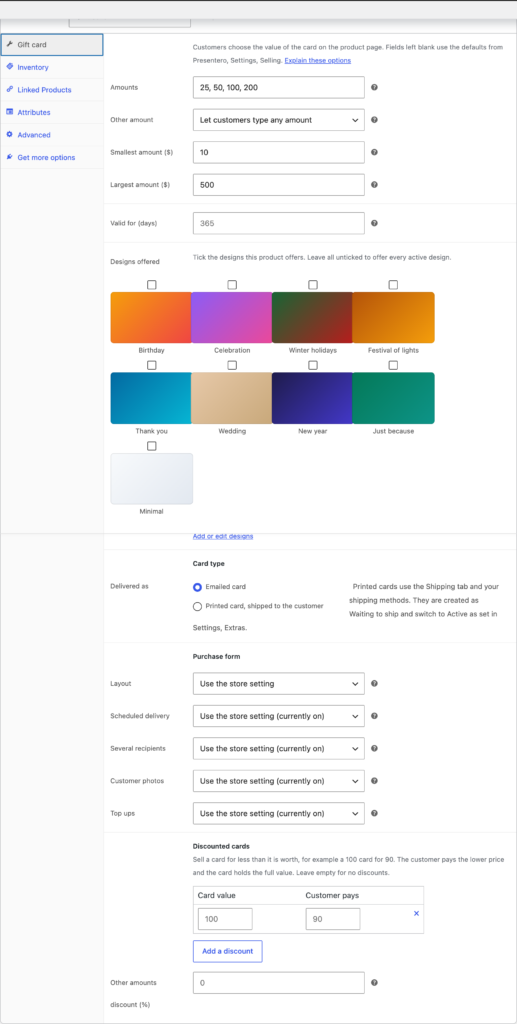Open the Other amount dropdown
Viewport: 517px width, 1024px height.
coord(279,120)
